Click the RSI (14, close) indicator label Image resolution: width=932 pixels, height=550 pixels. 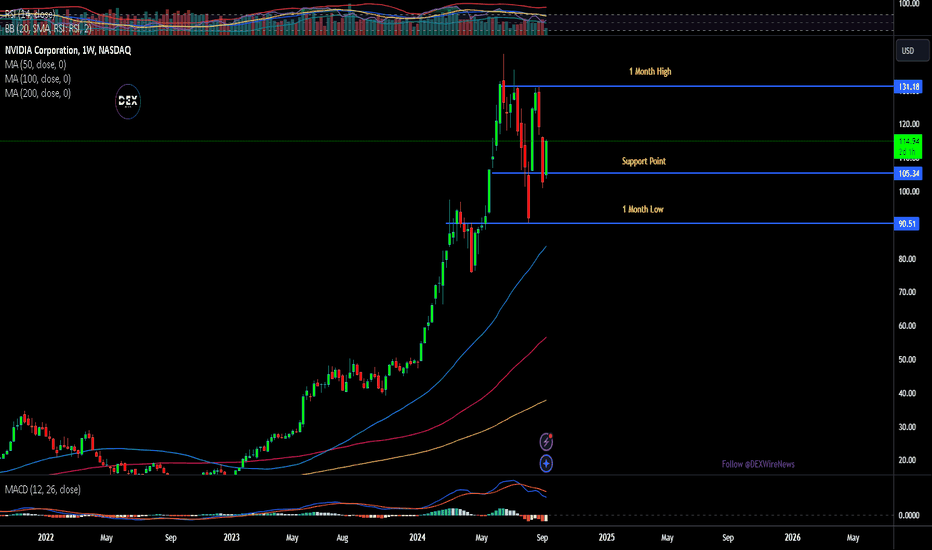coord(30,14)
